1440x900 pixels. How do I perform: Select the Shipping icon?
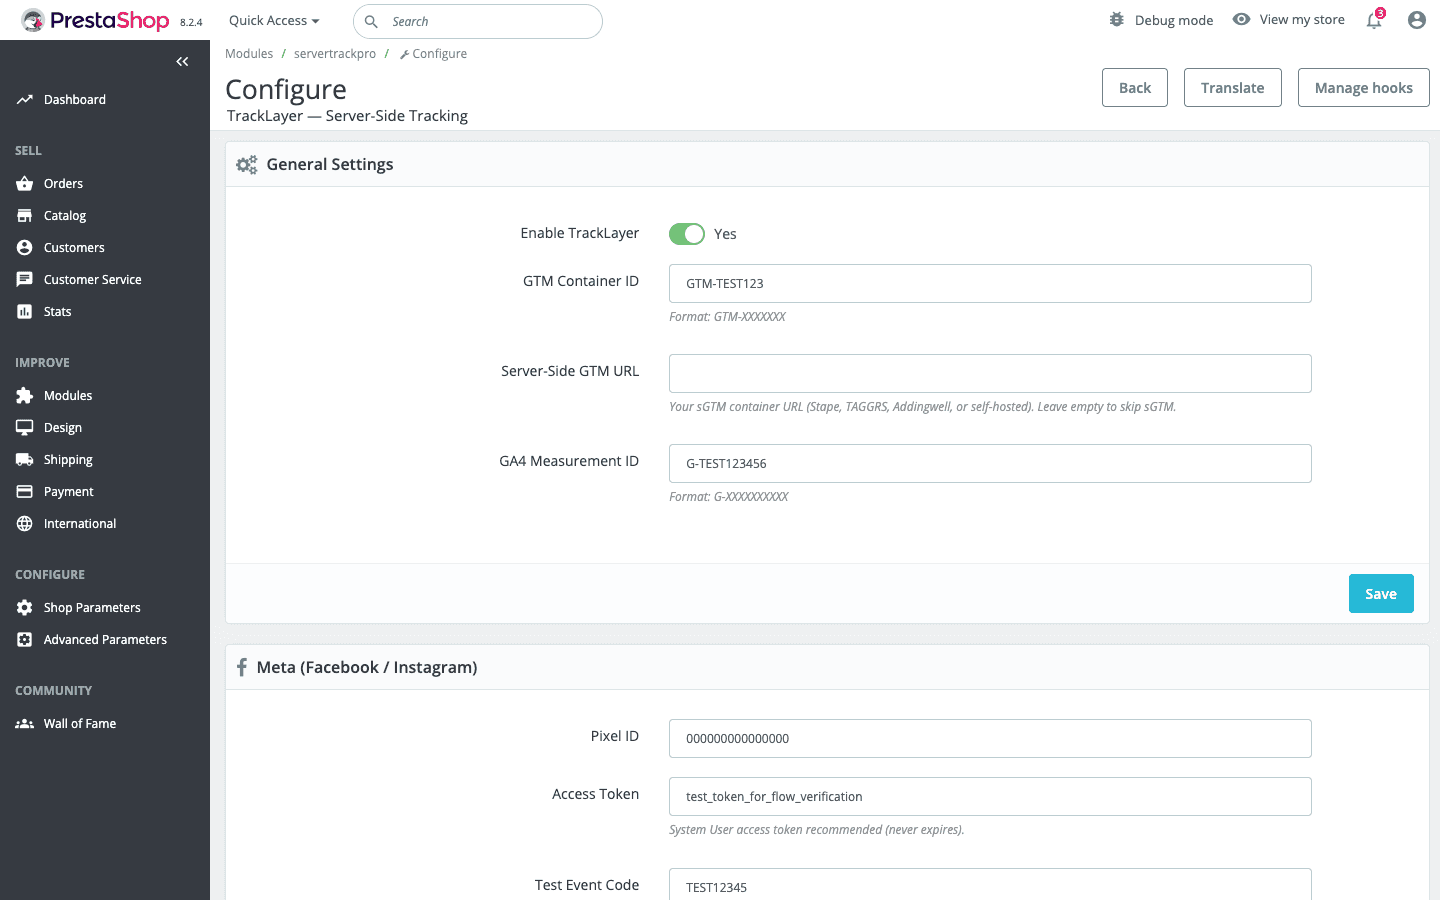coord(24,459)
